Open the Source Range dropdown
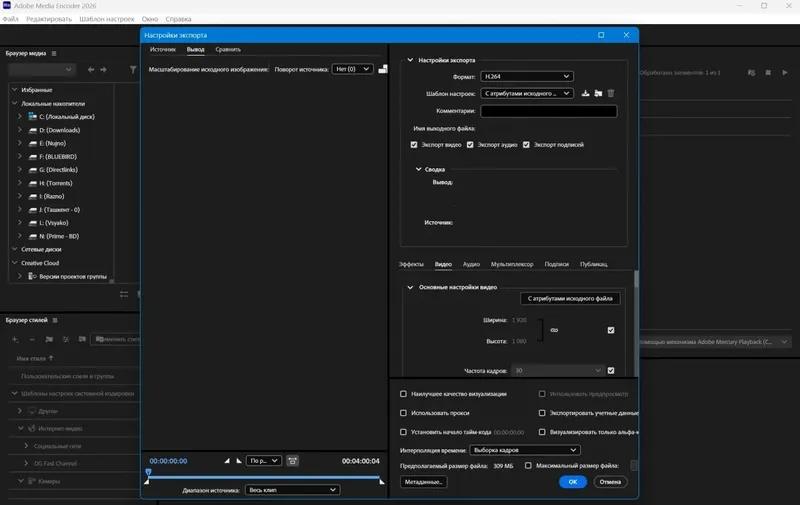Screen dimensions: 800x505 (292, 490)
